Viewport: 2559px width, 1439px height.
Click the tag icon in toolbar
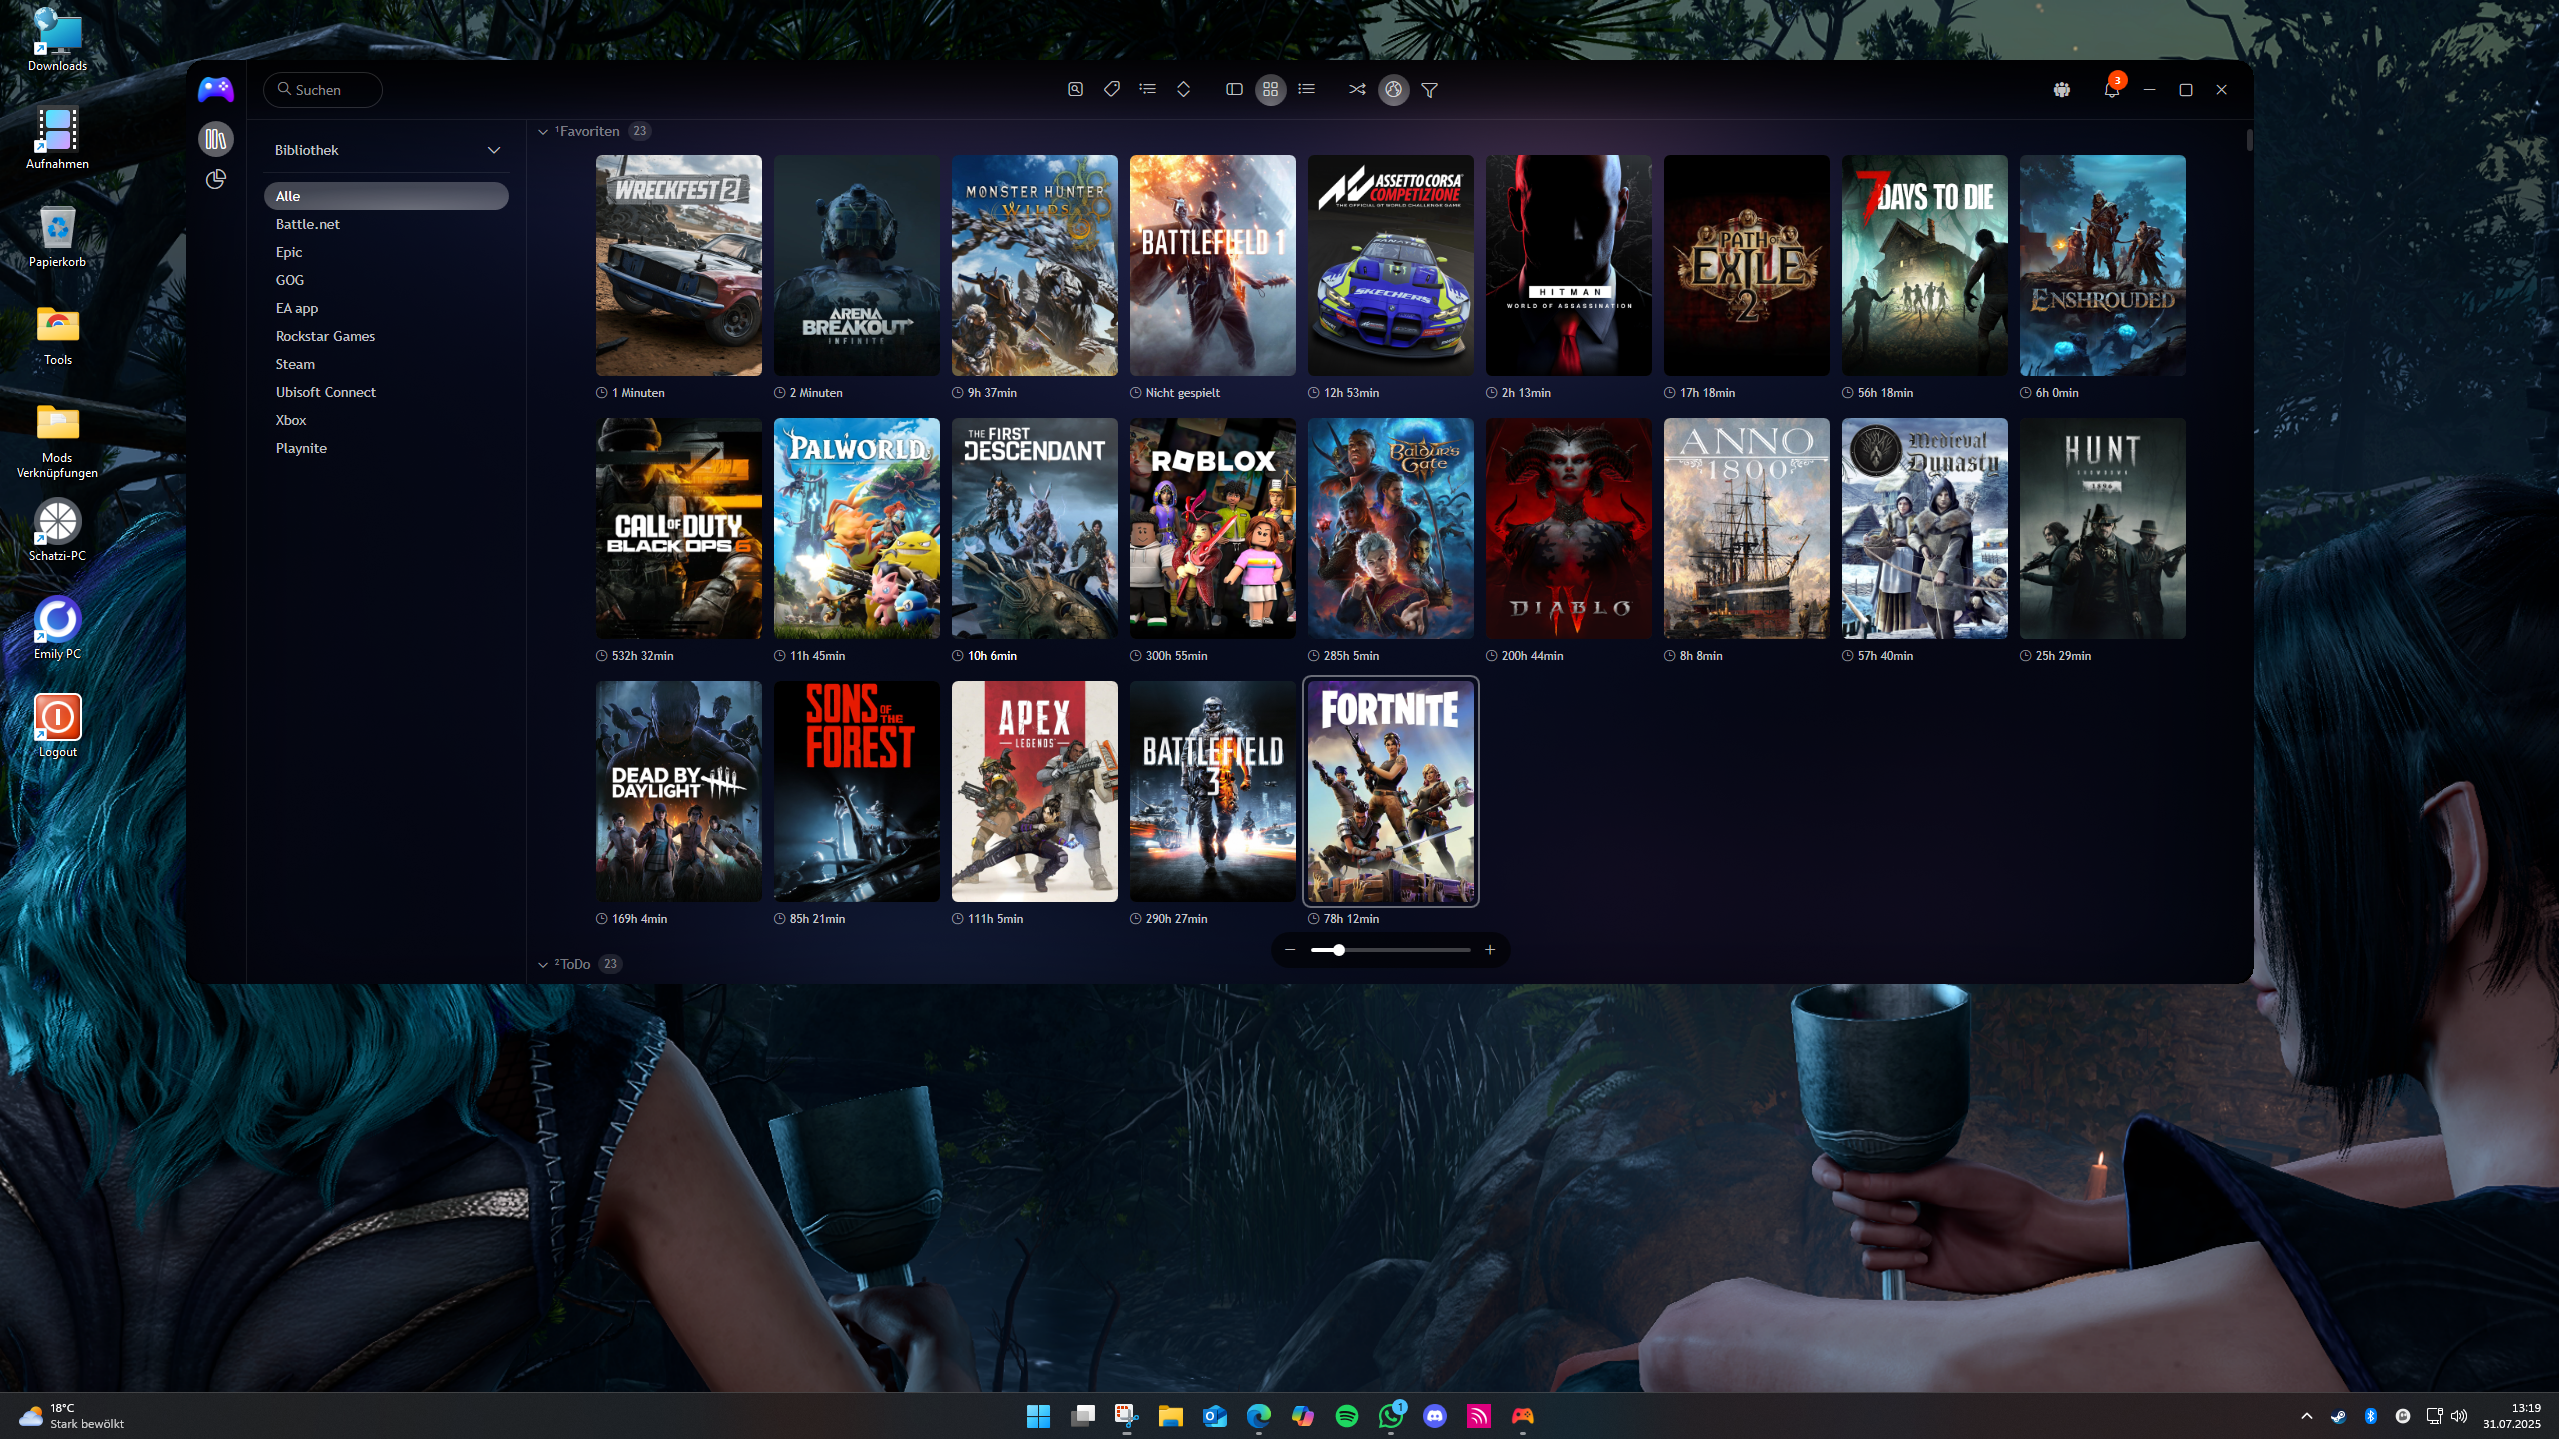tap(1111, 90)
